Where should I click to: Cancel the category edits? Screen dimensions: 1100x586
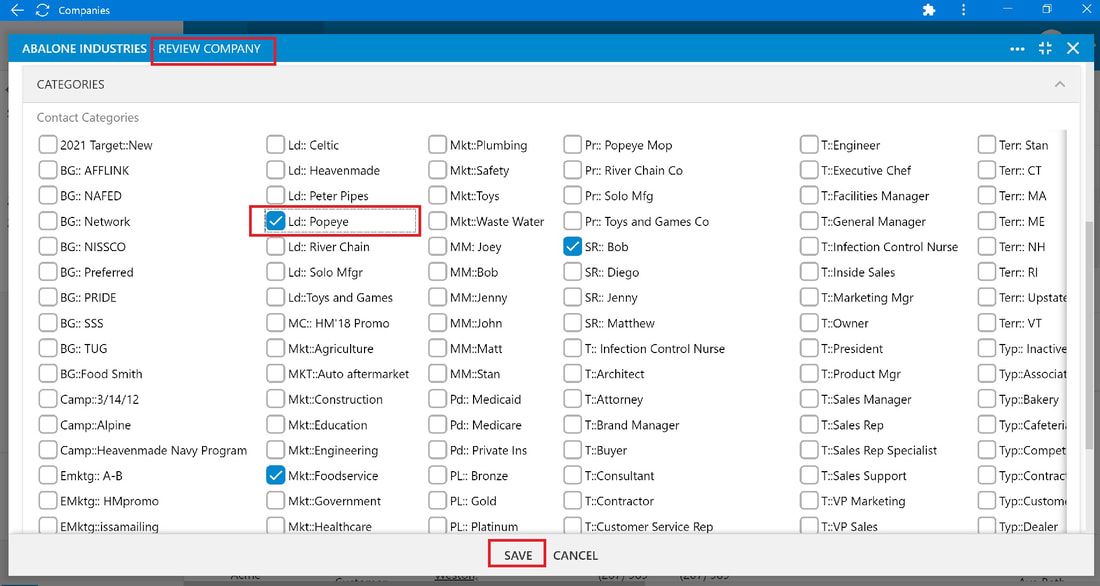[x=575, y=555]
